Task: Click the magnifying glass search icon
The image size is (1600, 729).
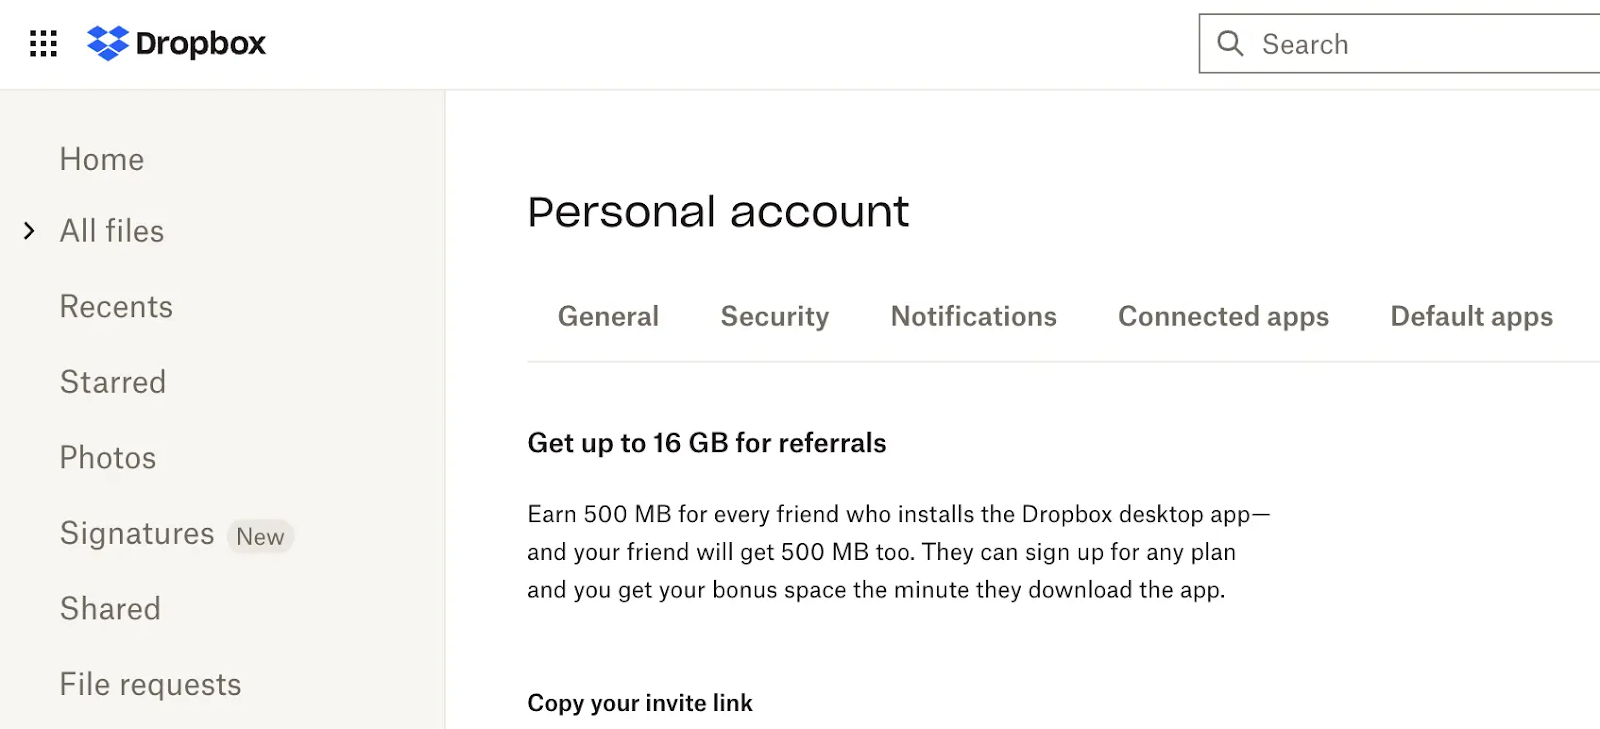Action: [x=1229, y=44]
